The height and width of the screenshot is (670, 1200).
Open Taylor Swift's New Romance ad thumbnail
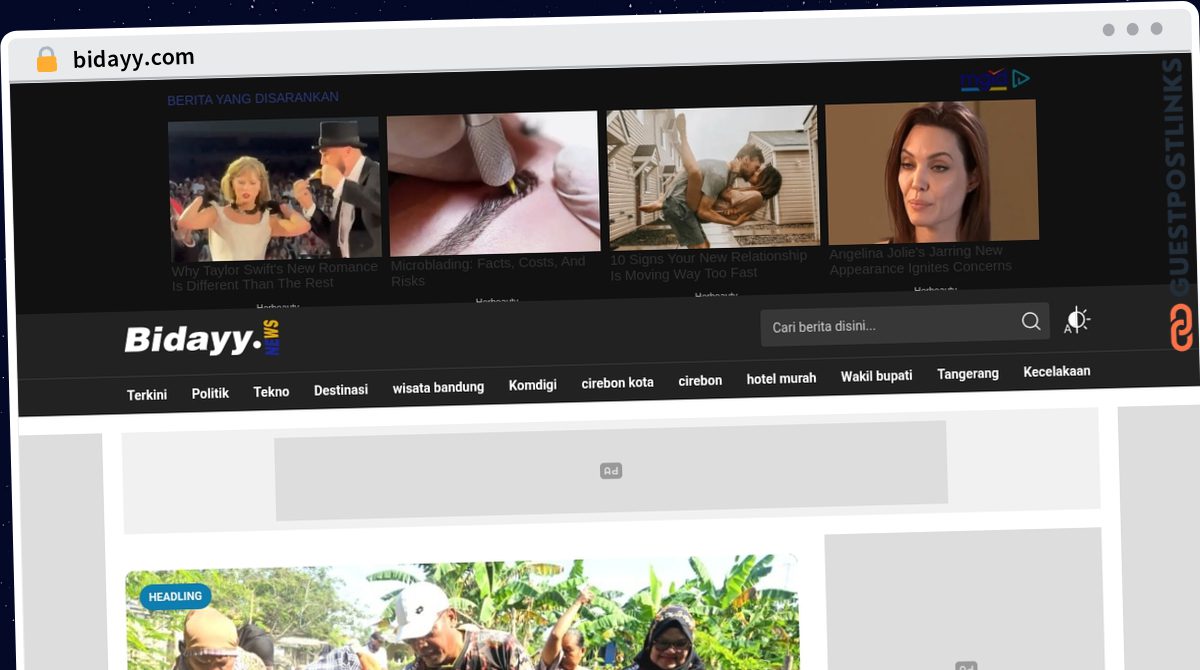pyautogui.click(x=274, y=188)
